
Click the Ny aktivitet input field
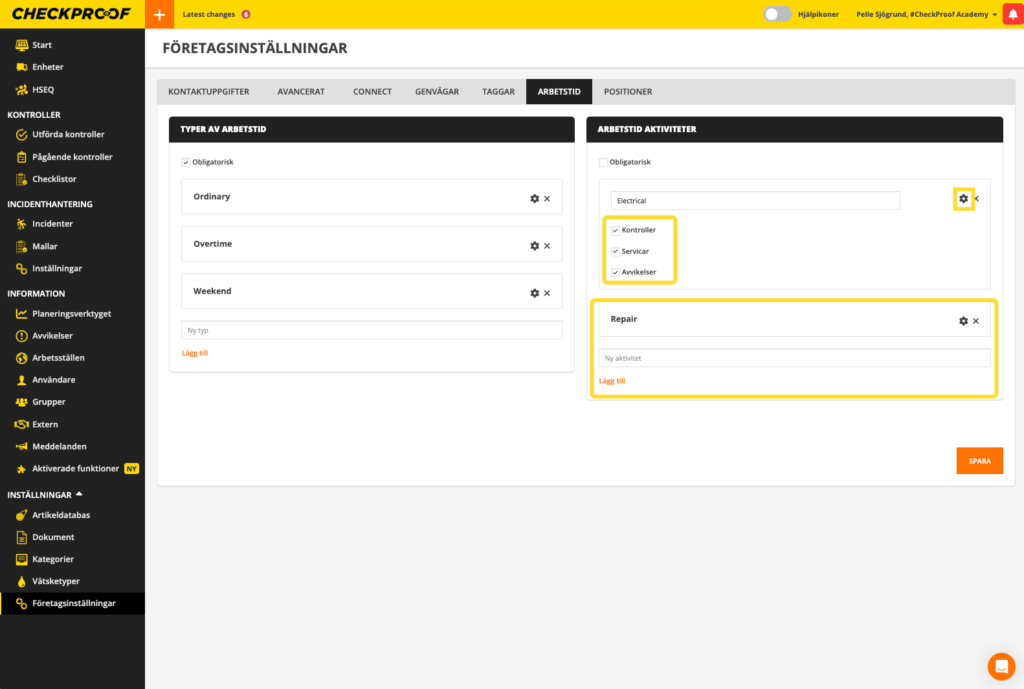click(794, 358)
